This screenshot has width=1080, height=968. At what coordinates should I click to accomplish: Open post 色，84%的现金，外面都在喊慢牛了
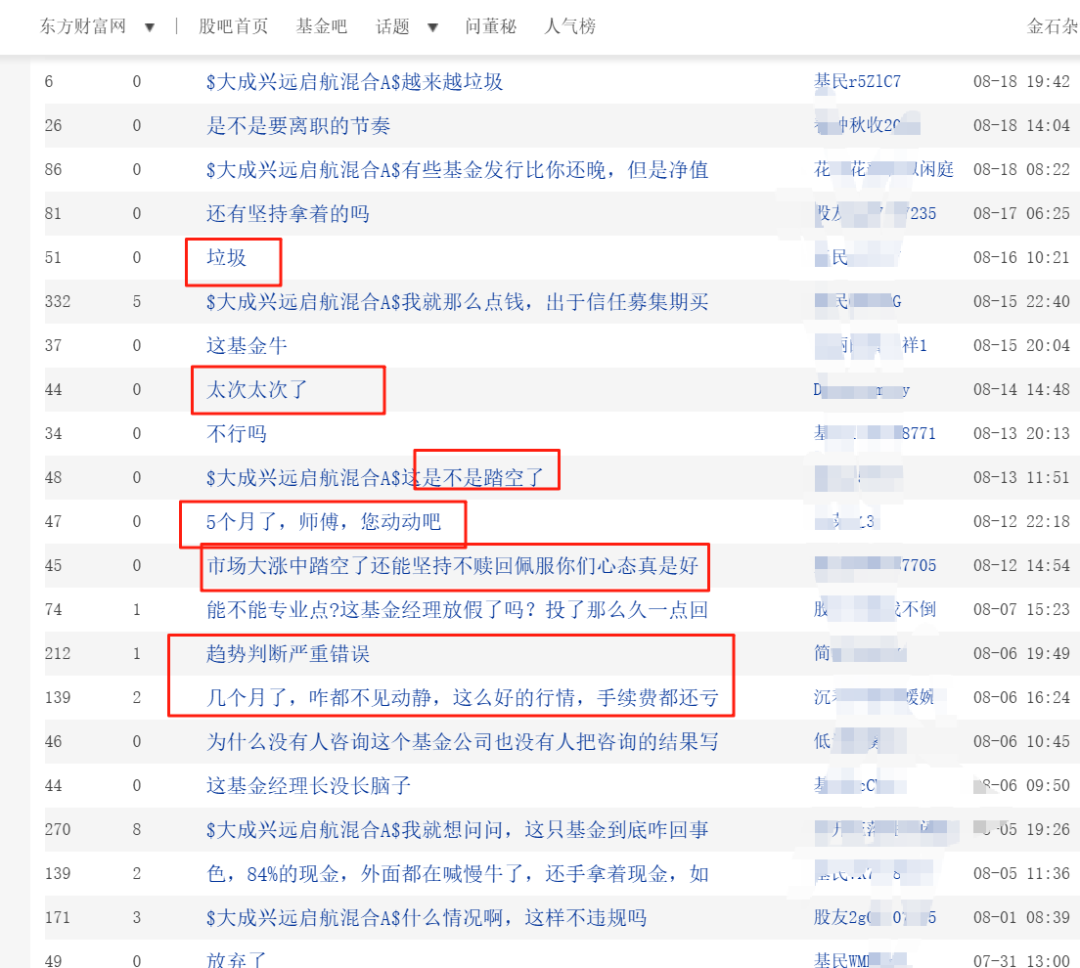(457, 874)
